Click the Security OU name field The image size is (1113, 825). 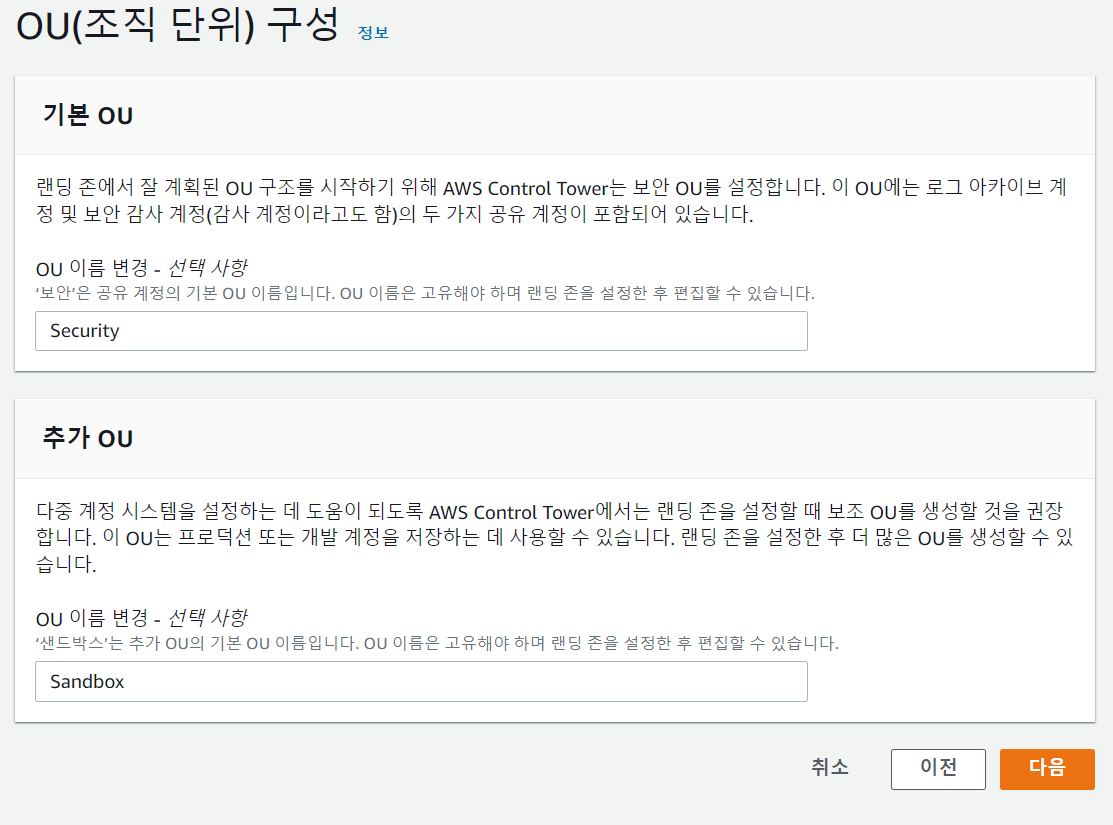pos(420,331)
